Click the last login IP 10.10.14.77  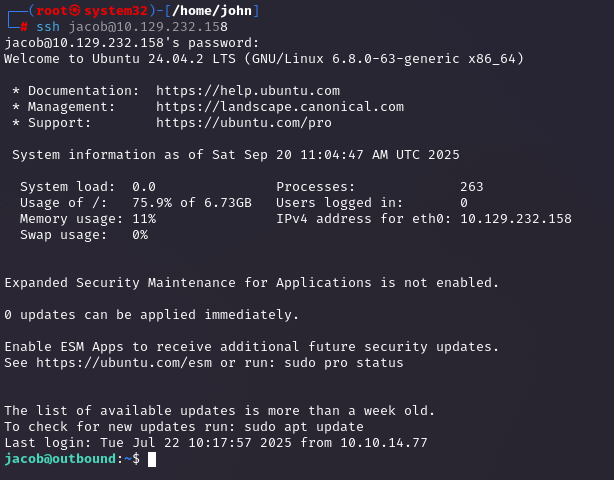384,443
